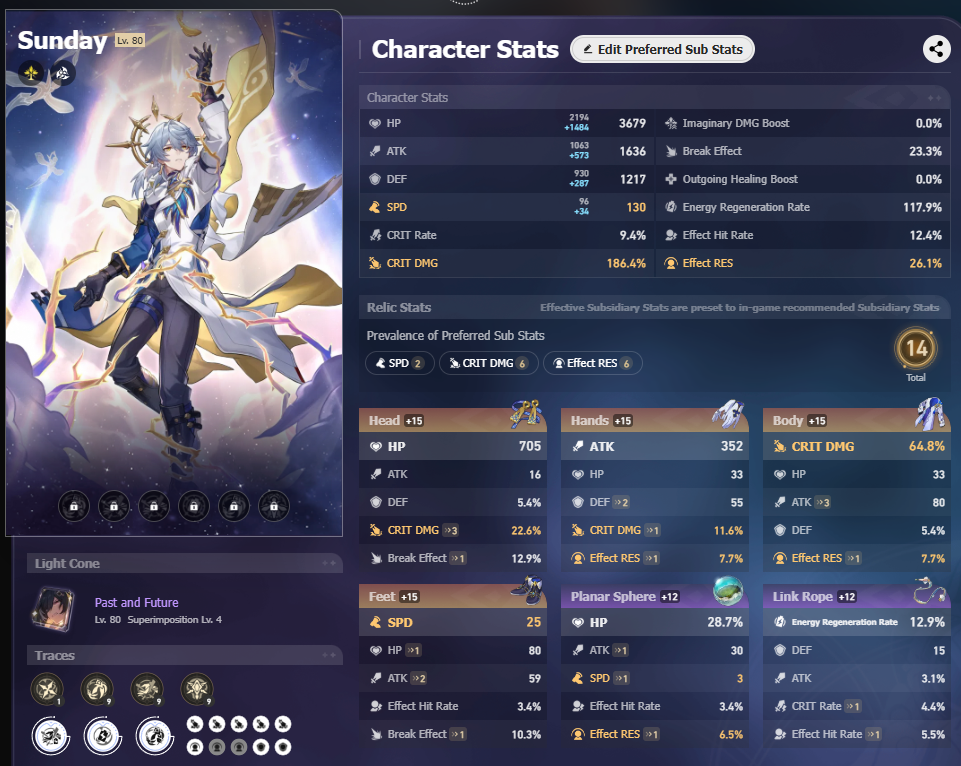Screen dimensions: 961x766
Task: Select the Effect RES preferred sub stat chip
Action: (593, 363)
